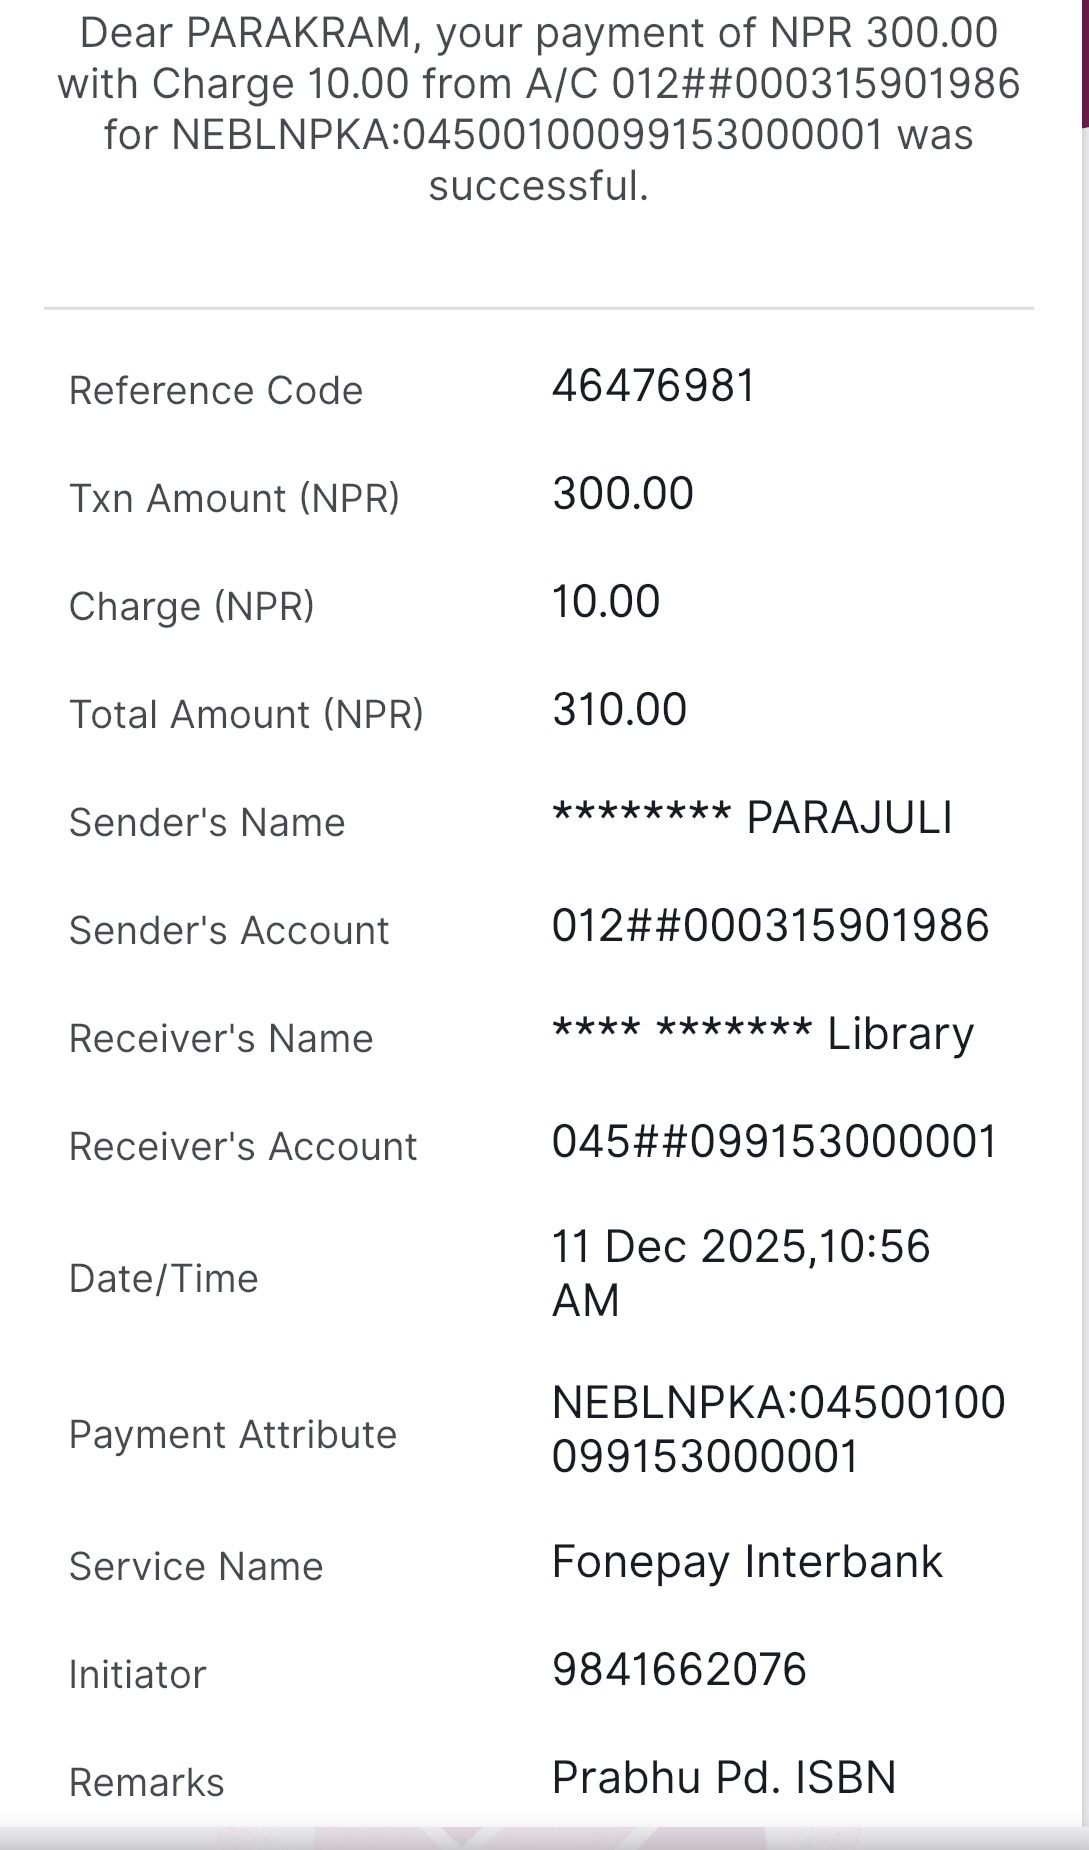Tap the Sender's Account row number
This screenshot has width=1089, height=1850.
click(x=770, y=926)
